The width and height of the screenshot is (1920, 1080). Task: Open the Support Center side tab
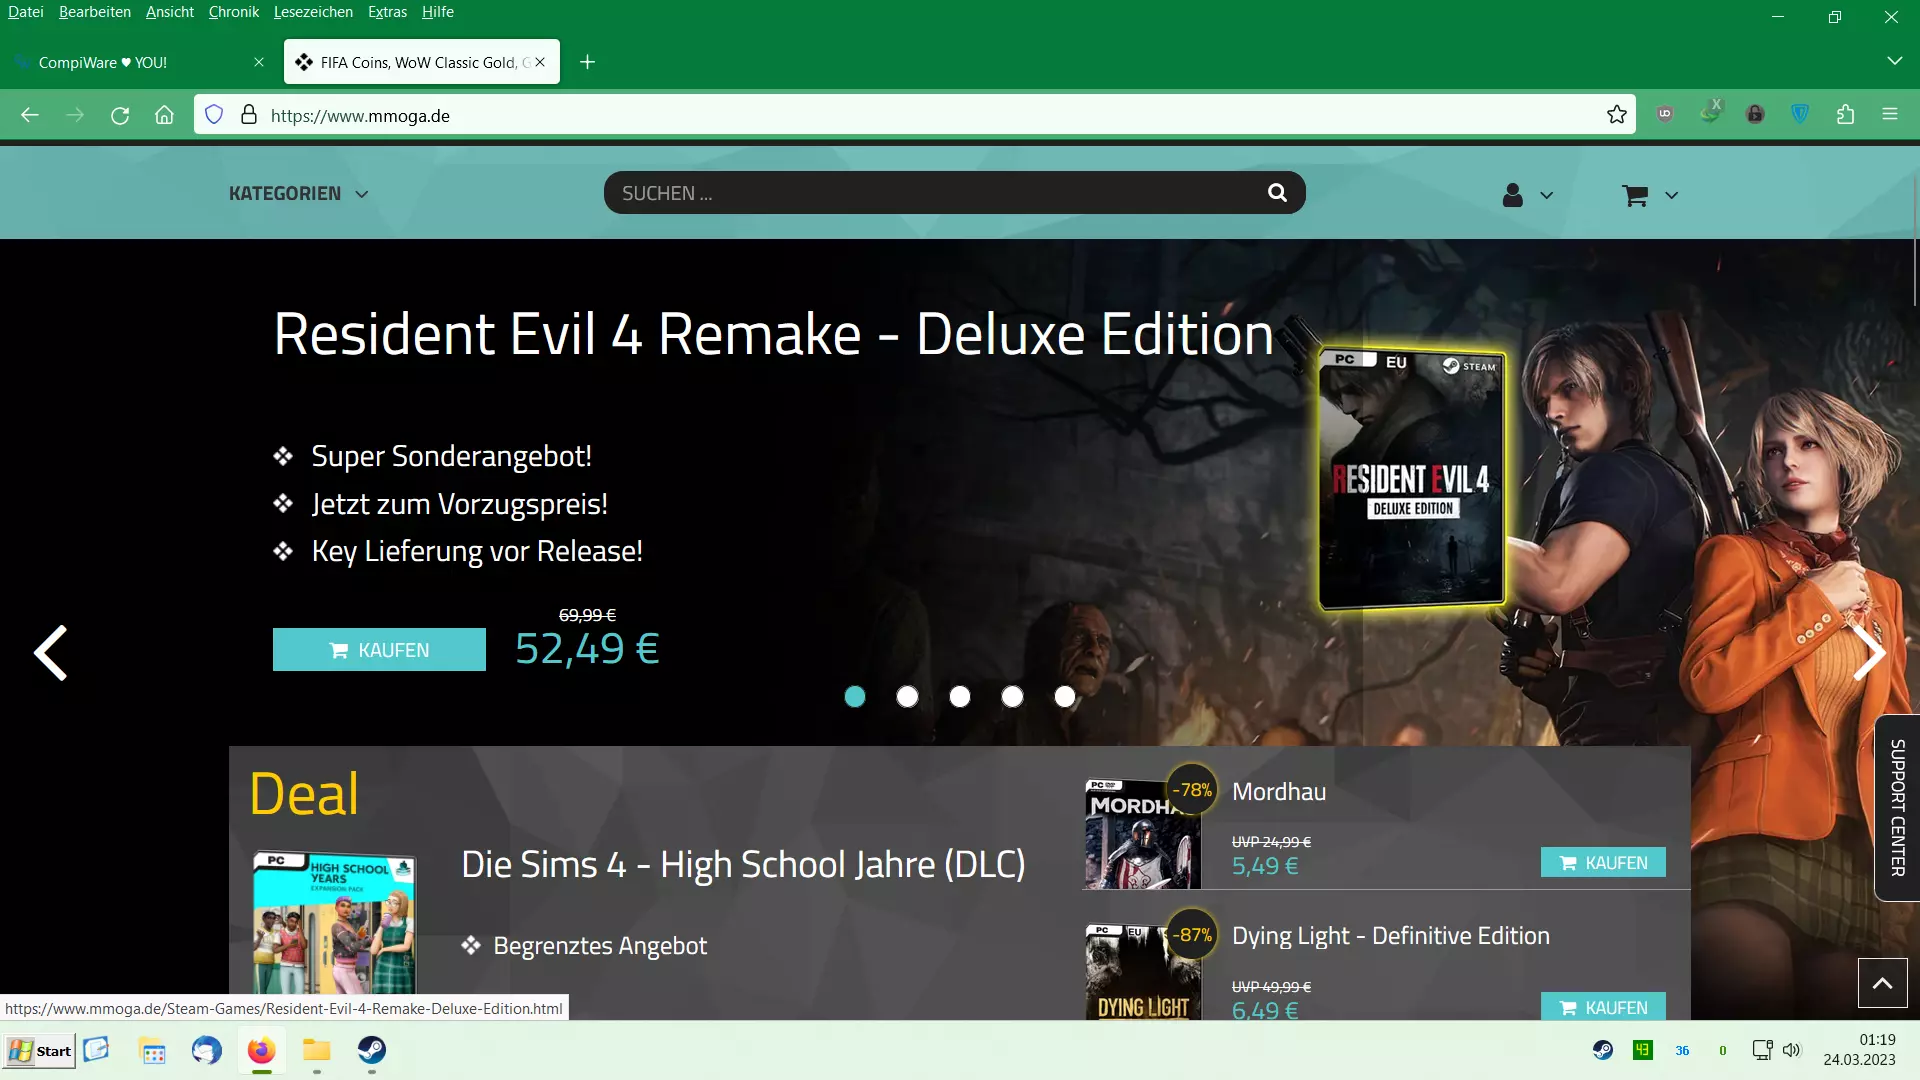pos(1897,808)
